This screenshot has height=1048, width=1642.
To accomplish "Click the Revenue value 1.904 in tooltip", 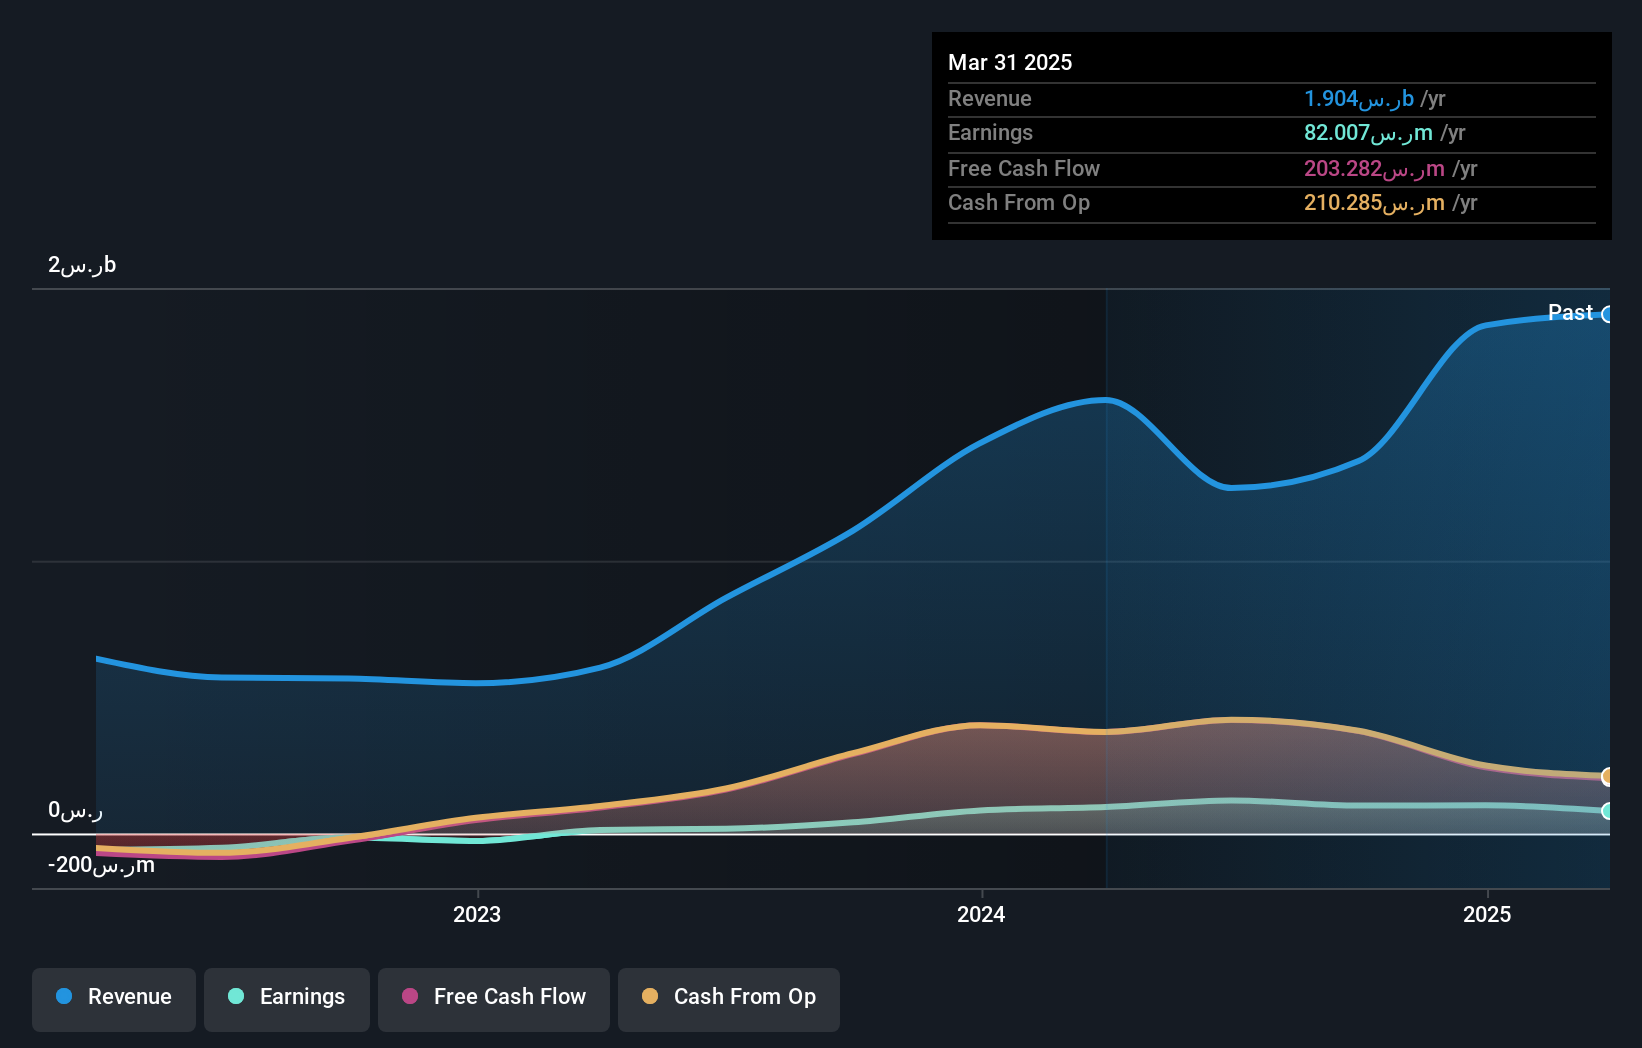I will click(x=1358, y=98).
